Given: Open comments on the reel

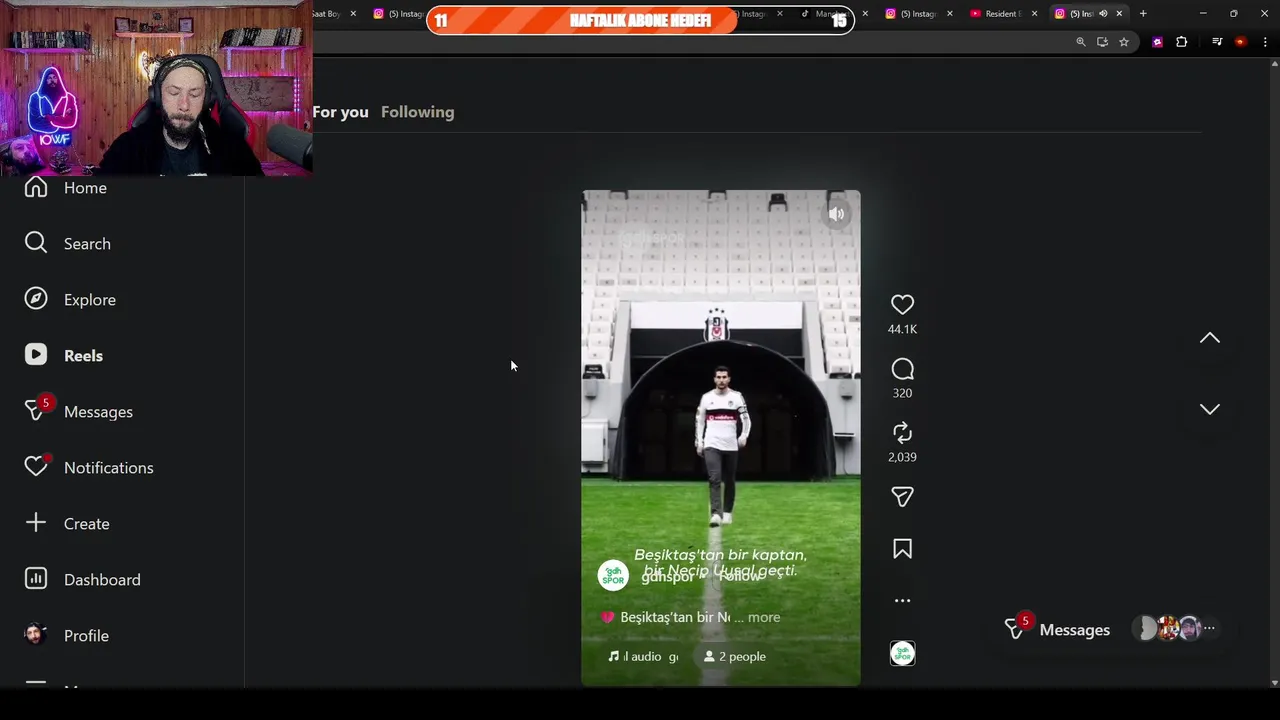Looking at the screenshot, I should (902, 370).
